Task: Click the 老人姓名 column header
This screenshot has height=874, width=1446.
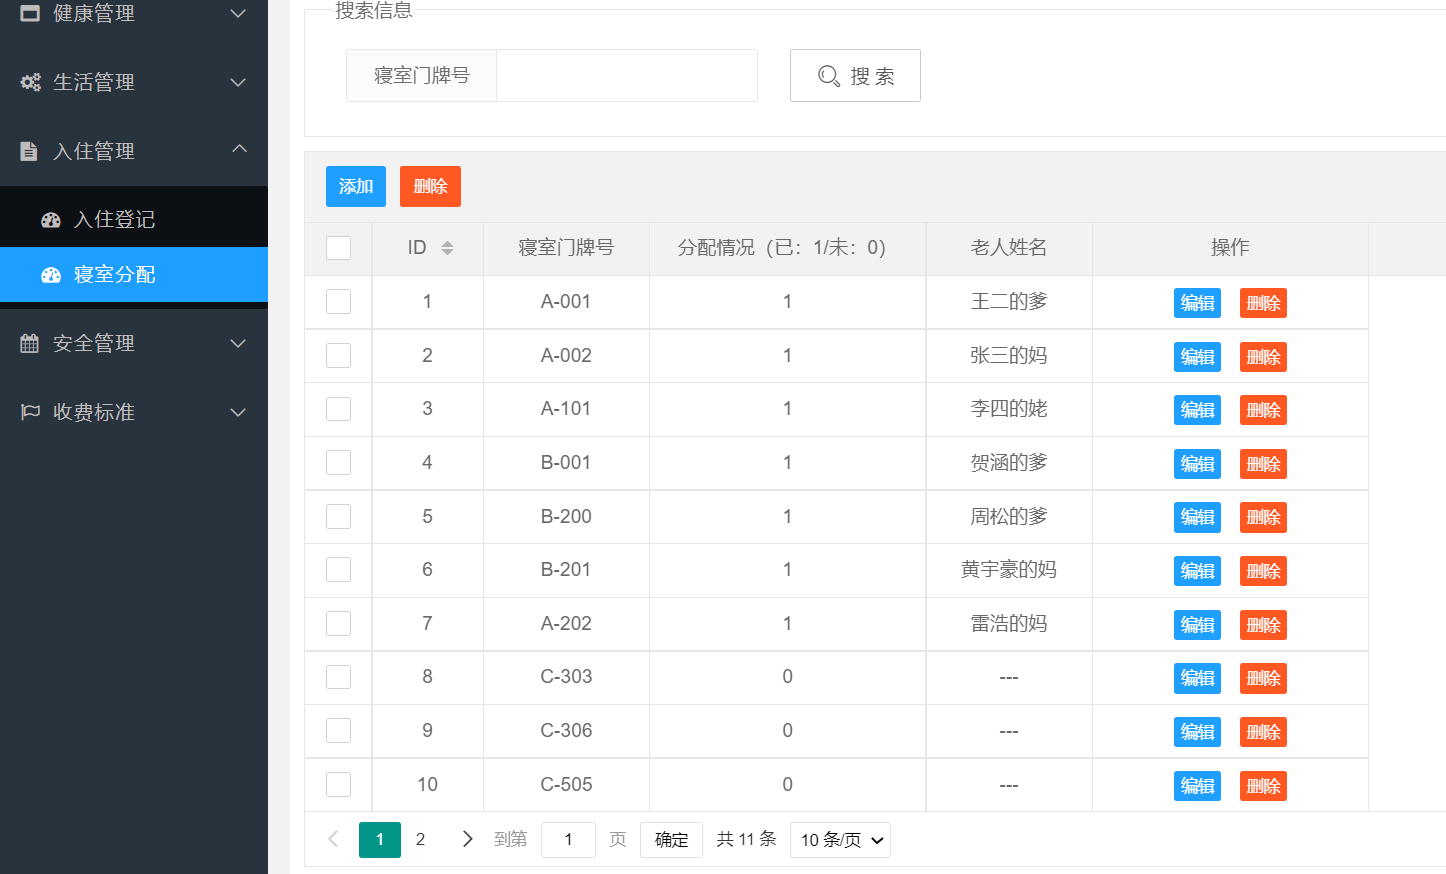Action: tap(1009, 248)
